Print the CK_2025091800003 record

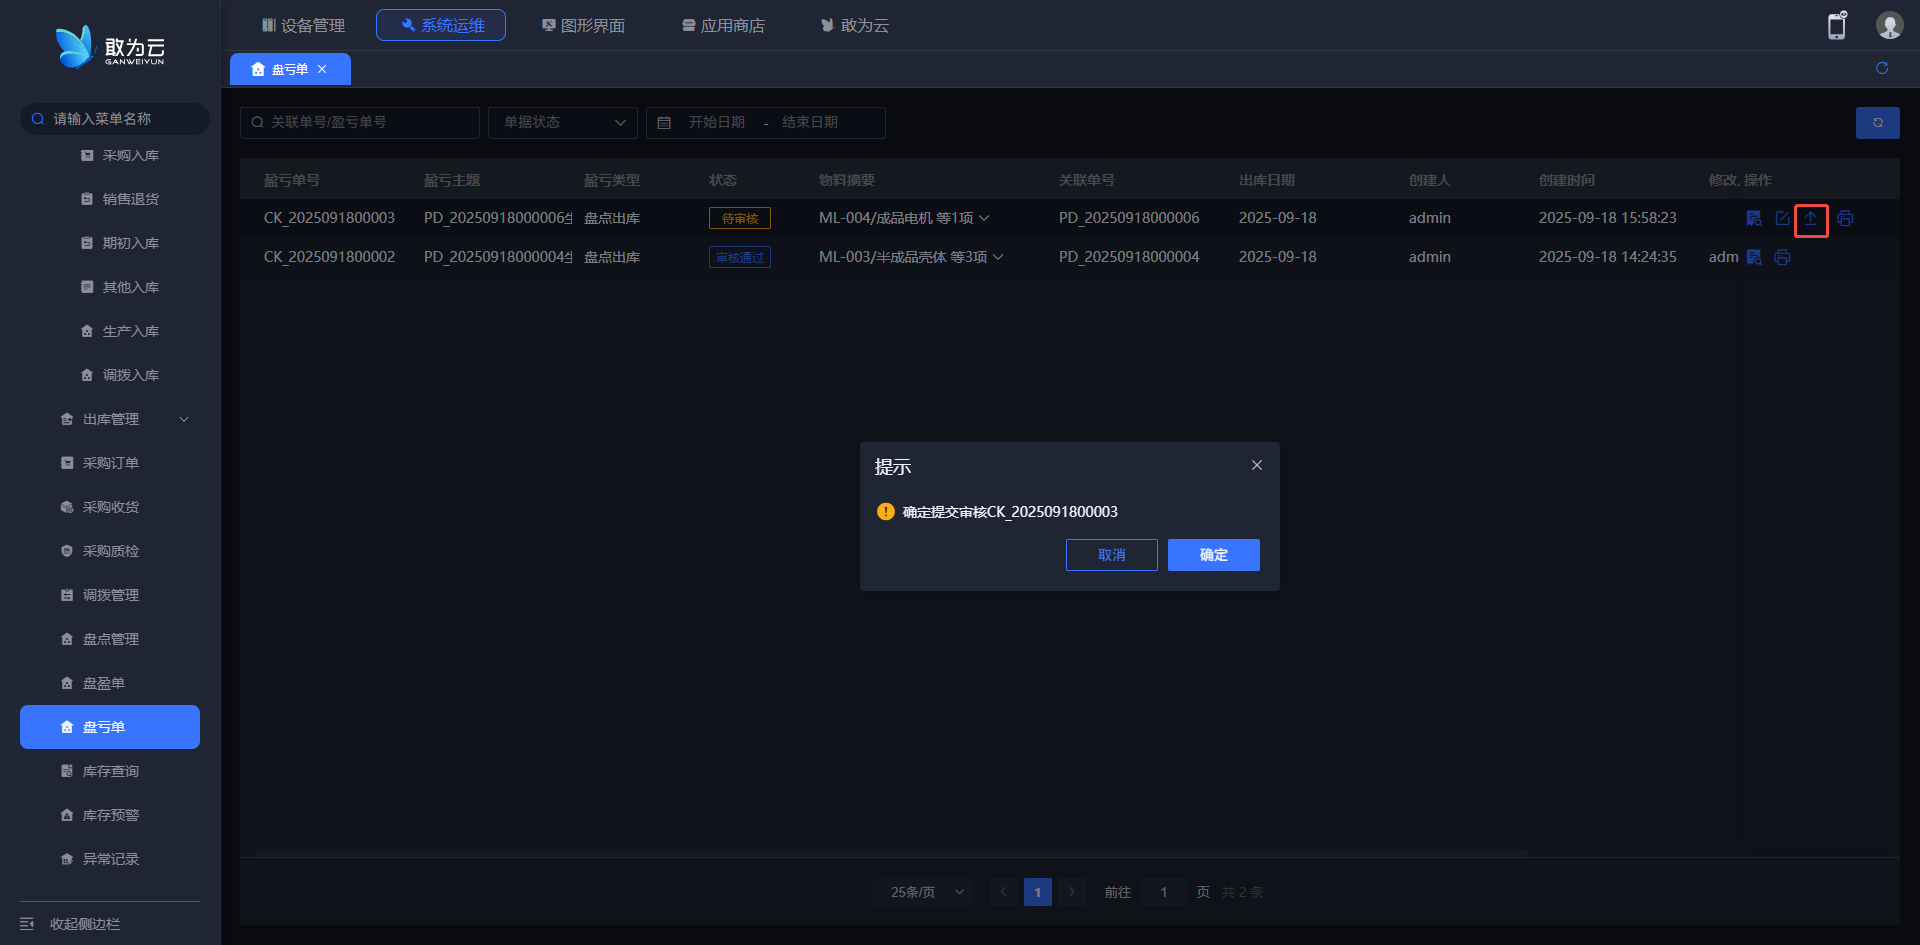coord(1845,219)
